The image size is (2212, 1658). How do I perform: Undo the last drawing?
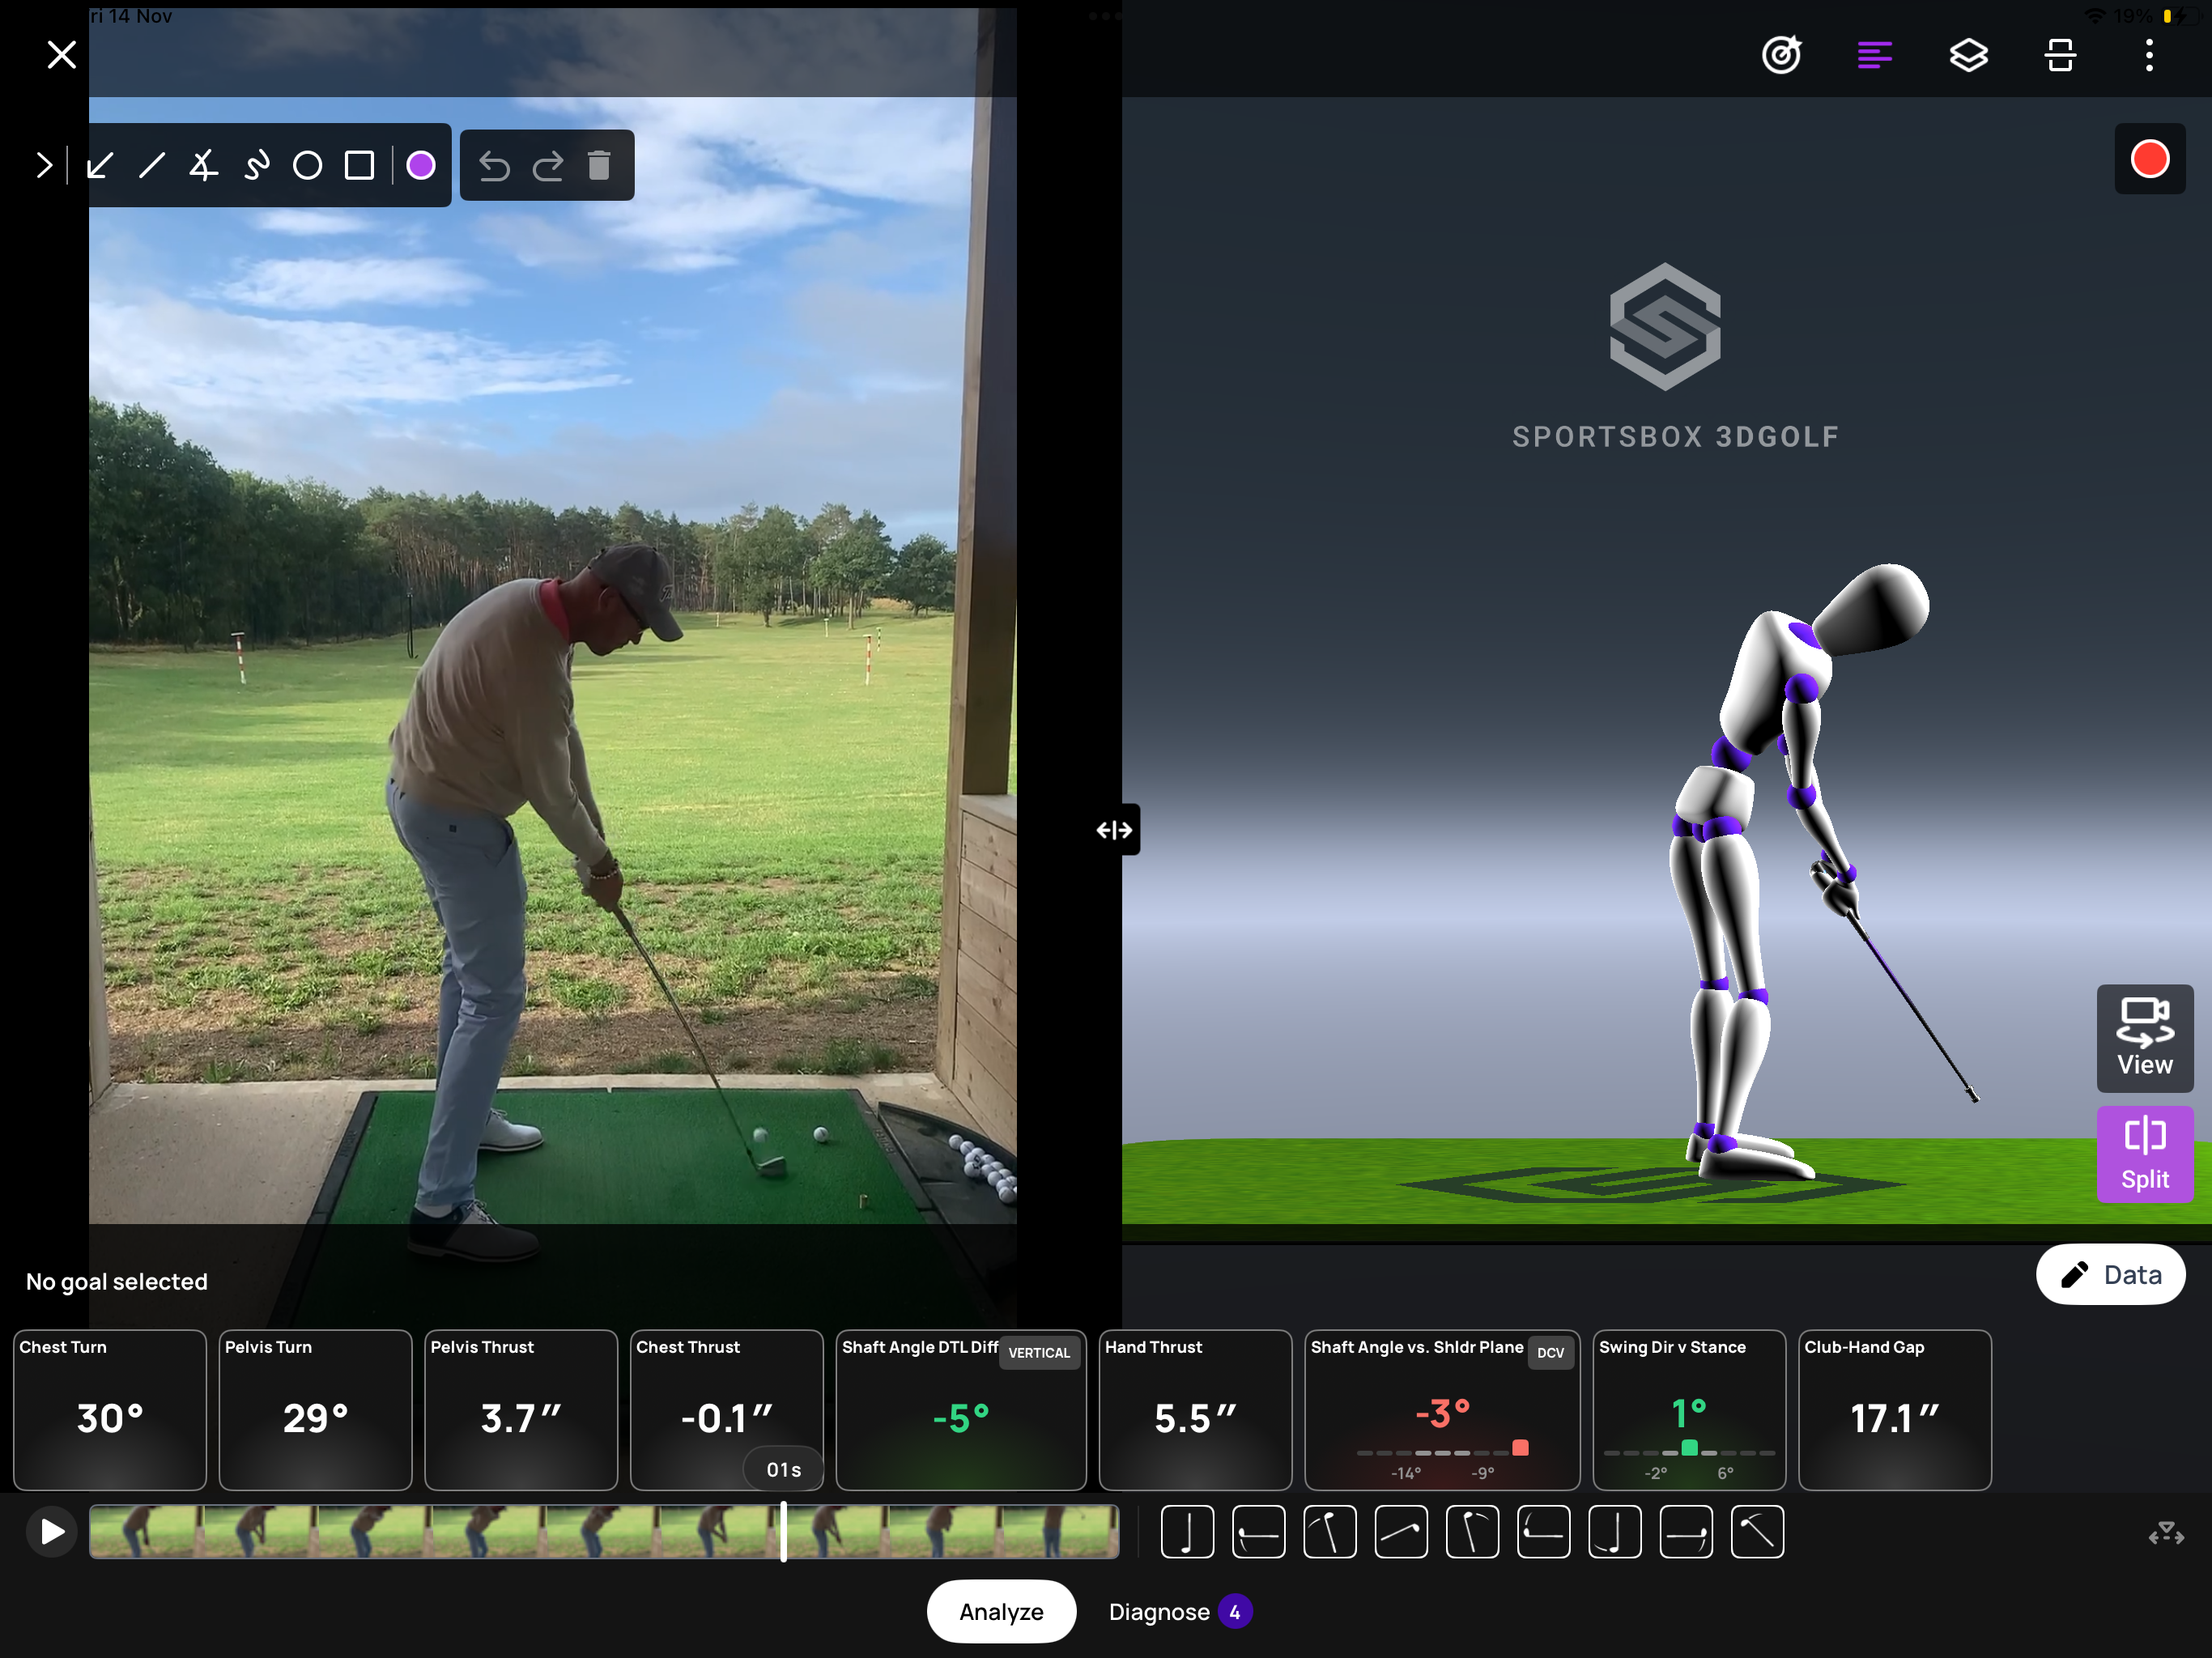tap(494, 165)
